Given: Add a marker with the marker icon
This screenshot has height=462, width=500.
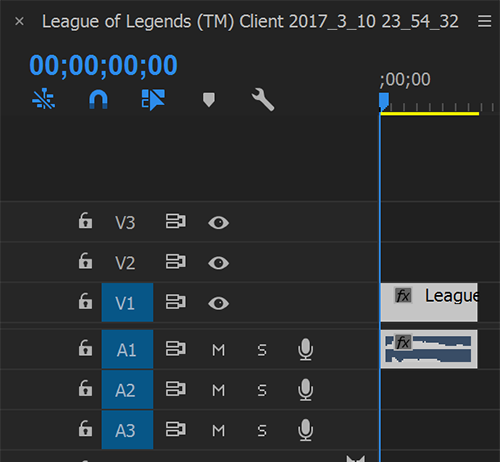Looking at the screenshot, I should pyautogui.click(x=209, y=100).
